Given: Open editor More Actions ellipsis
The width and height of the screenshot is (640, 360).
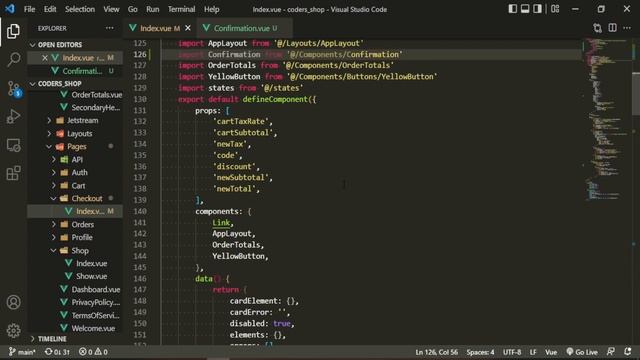Looking at the screenshot, I should pos(627,28).
